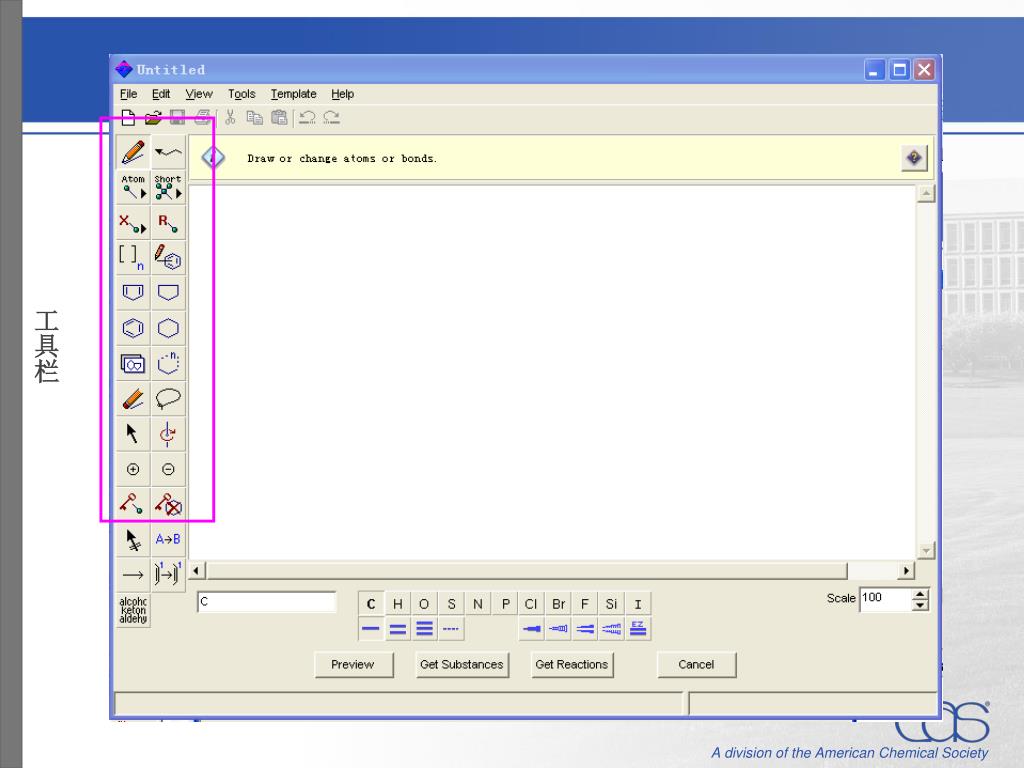Expand the Atom menu tool
The width and height of the screenshot is (1024, 768).
point(133,187)
